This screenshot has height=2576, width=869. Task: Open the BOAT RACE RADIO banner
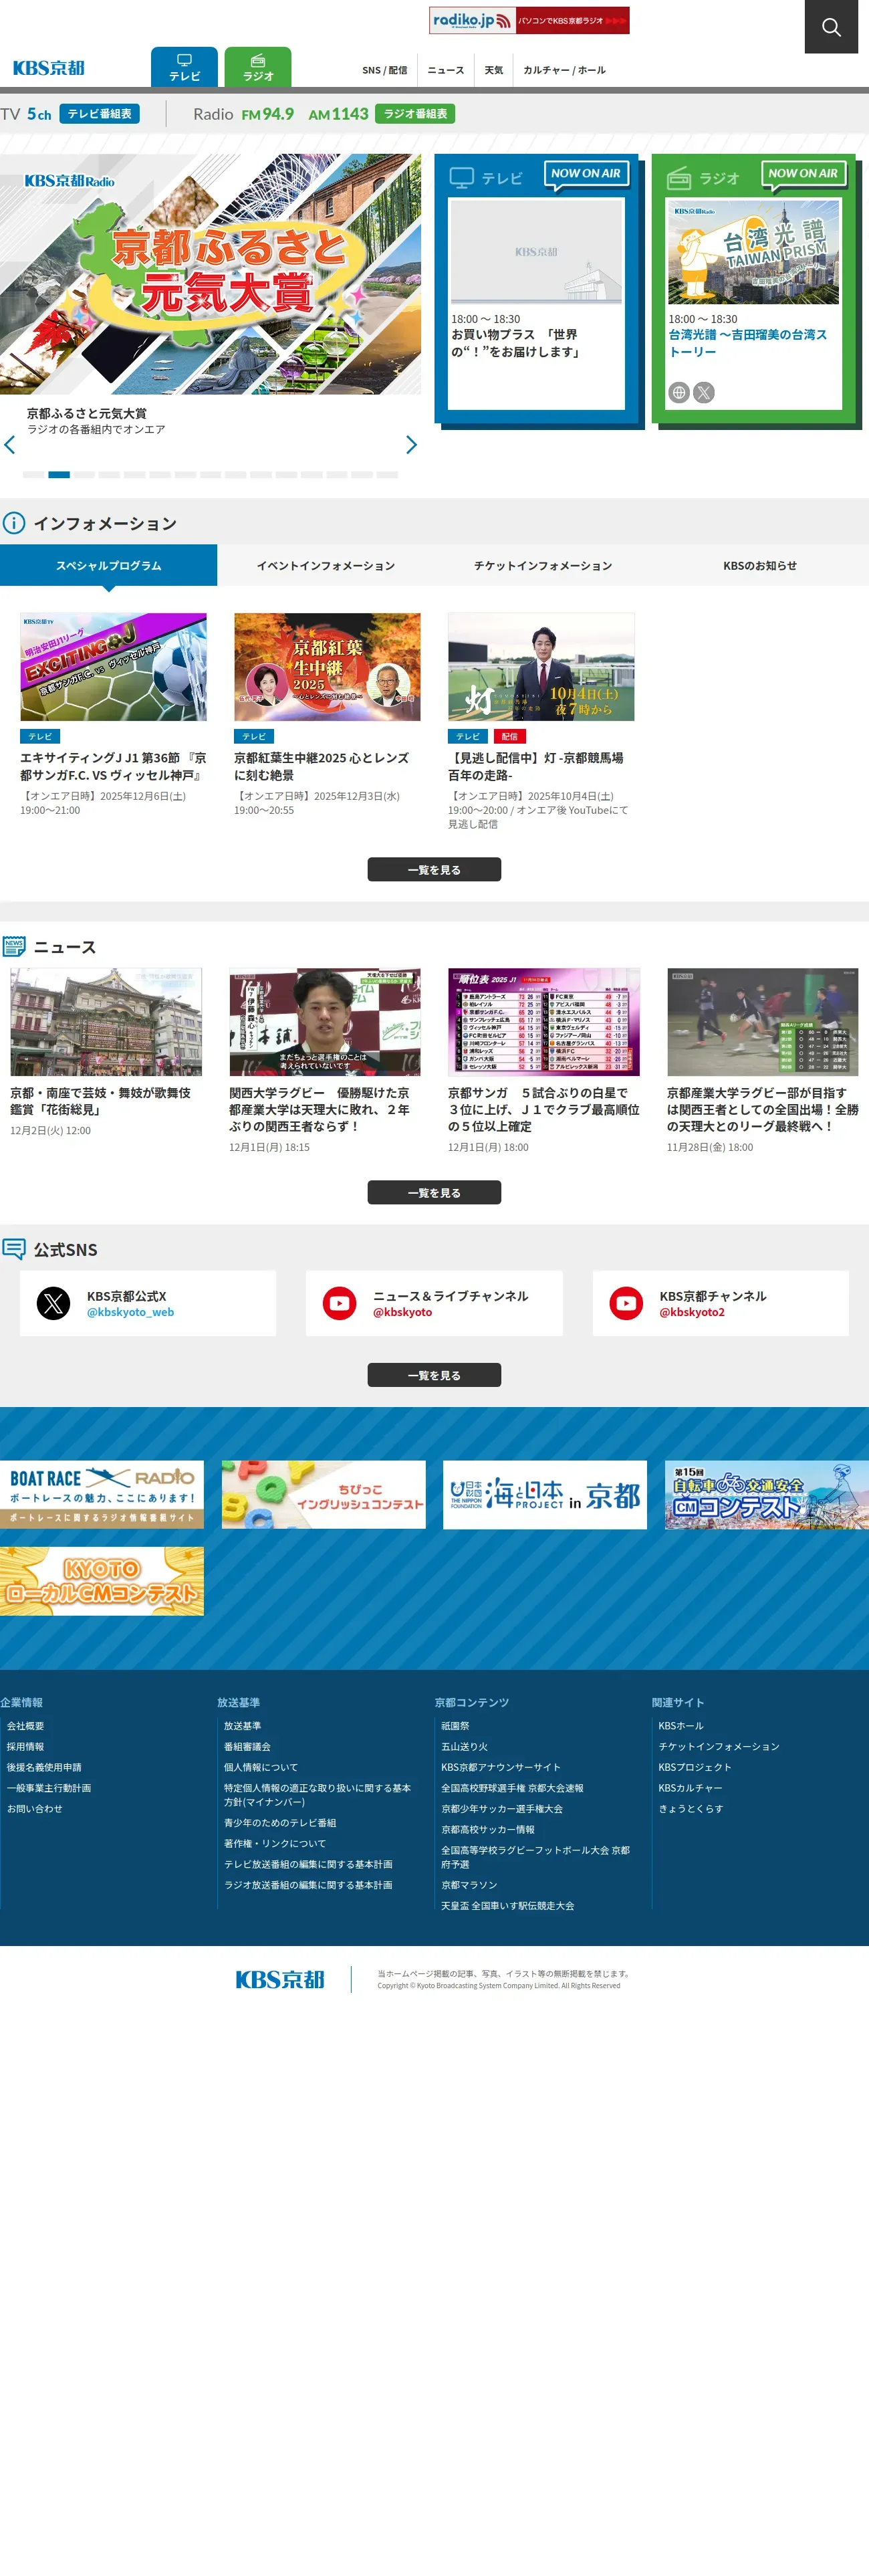point(102,1494)
